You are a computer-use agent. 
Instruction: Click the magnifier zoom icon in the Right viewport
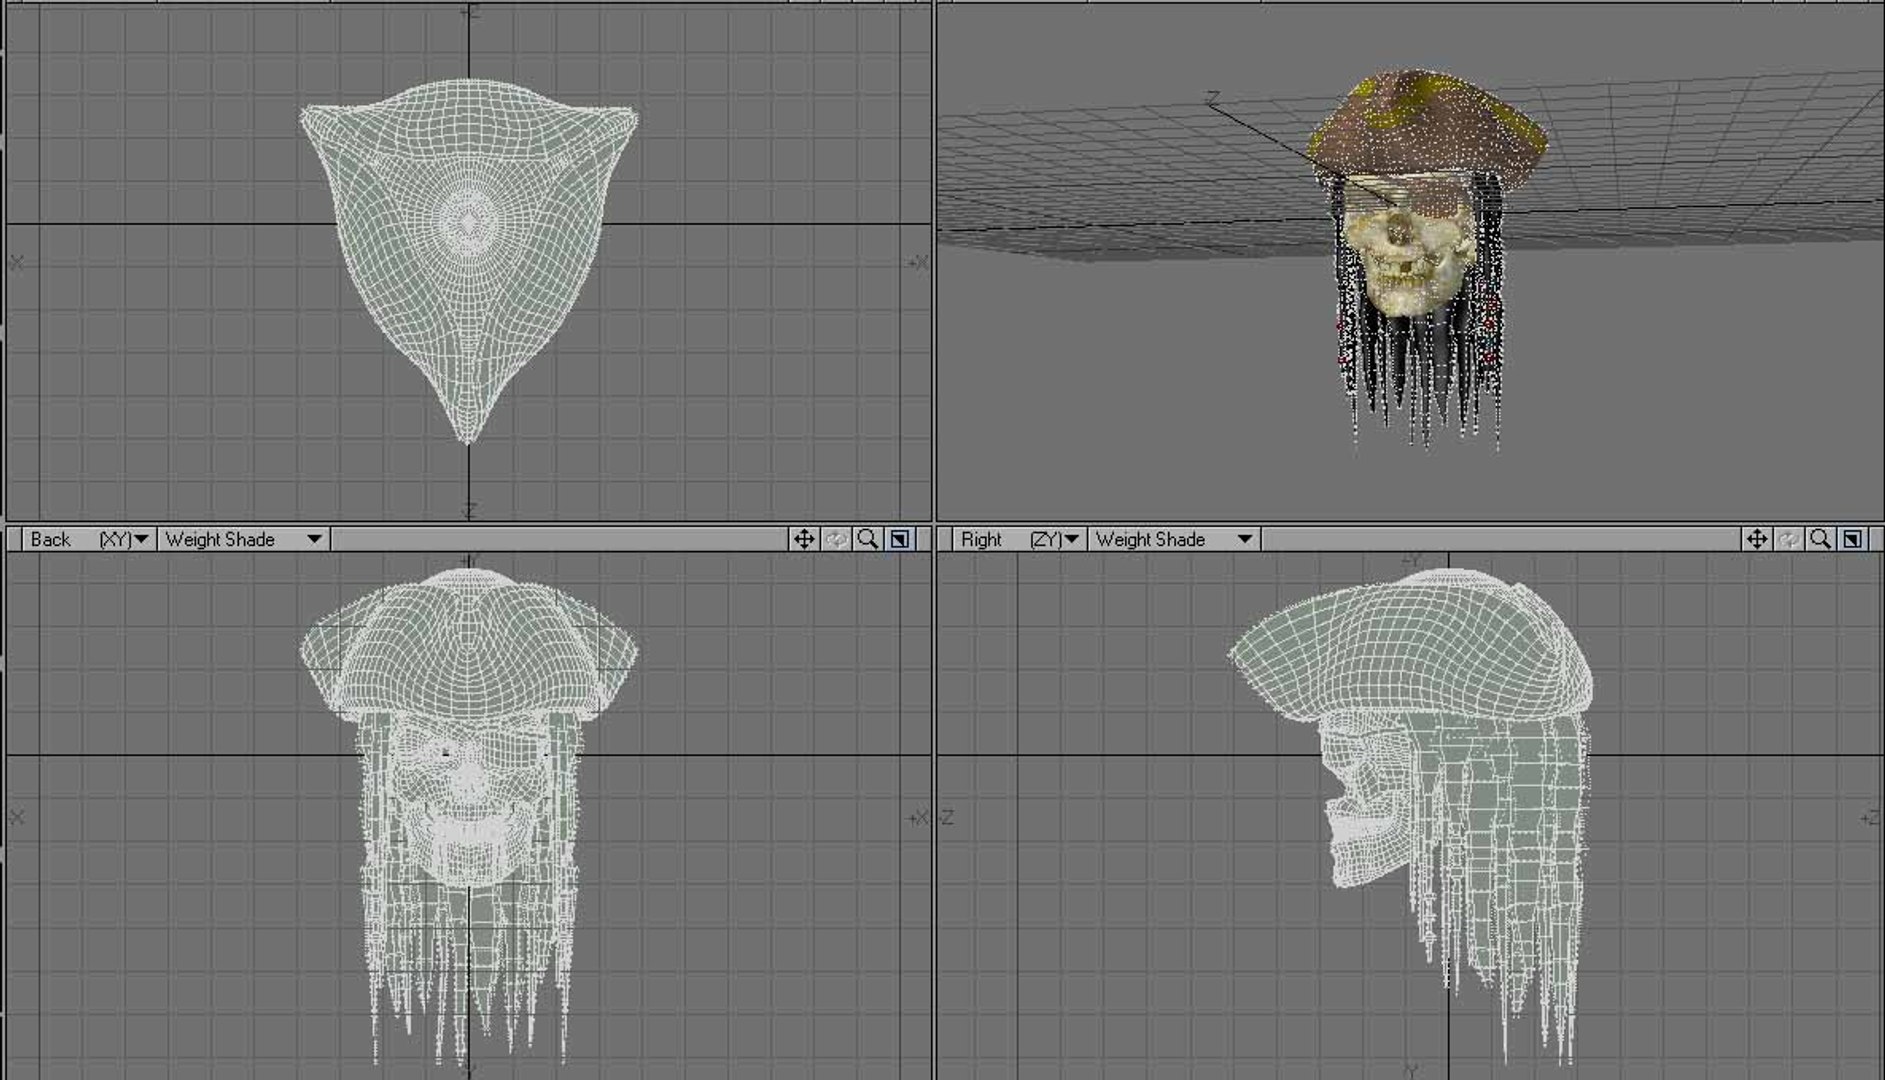(1821, 539)
